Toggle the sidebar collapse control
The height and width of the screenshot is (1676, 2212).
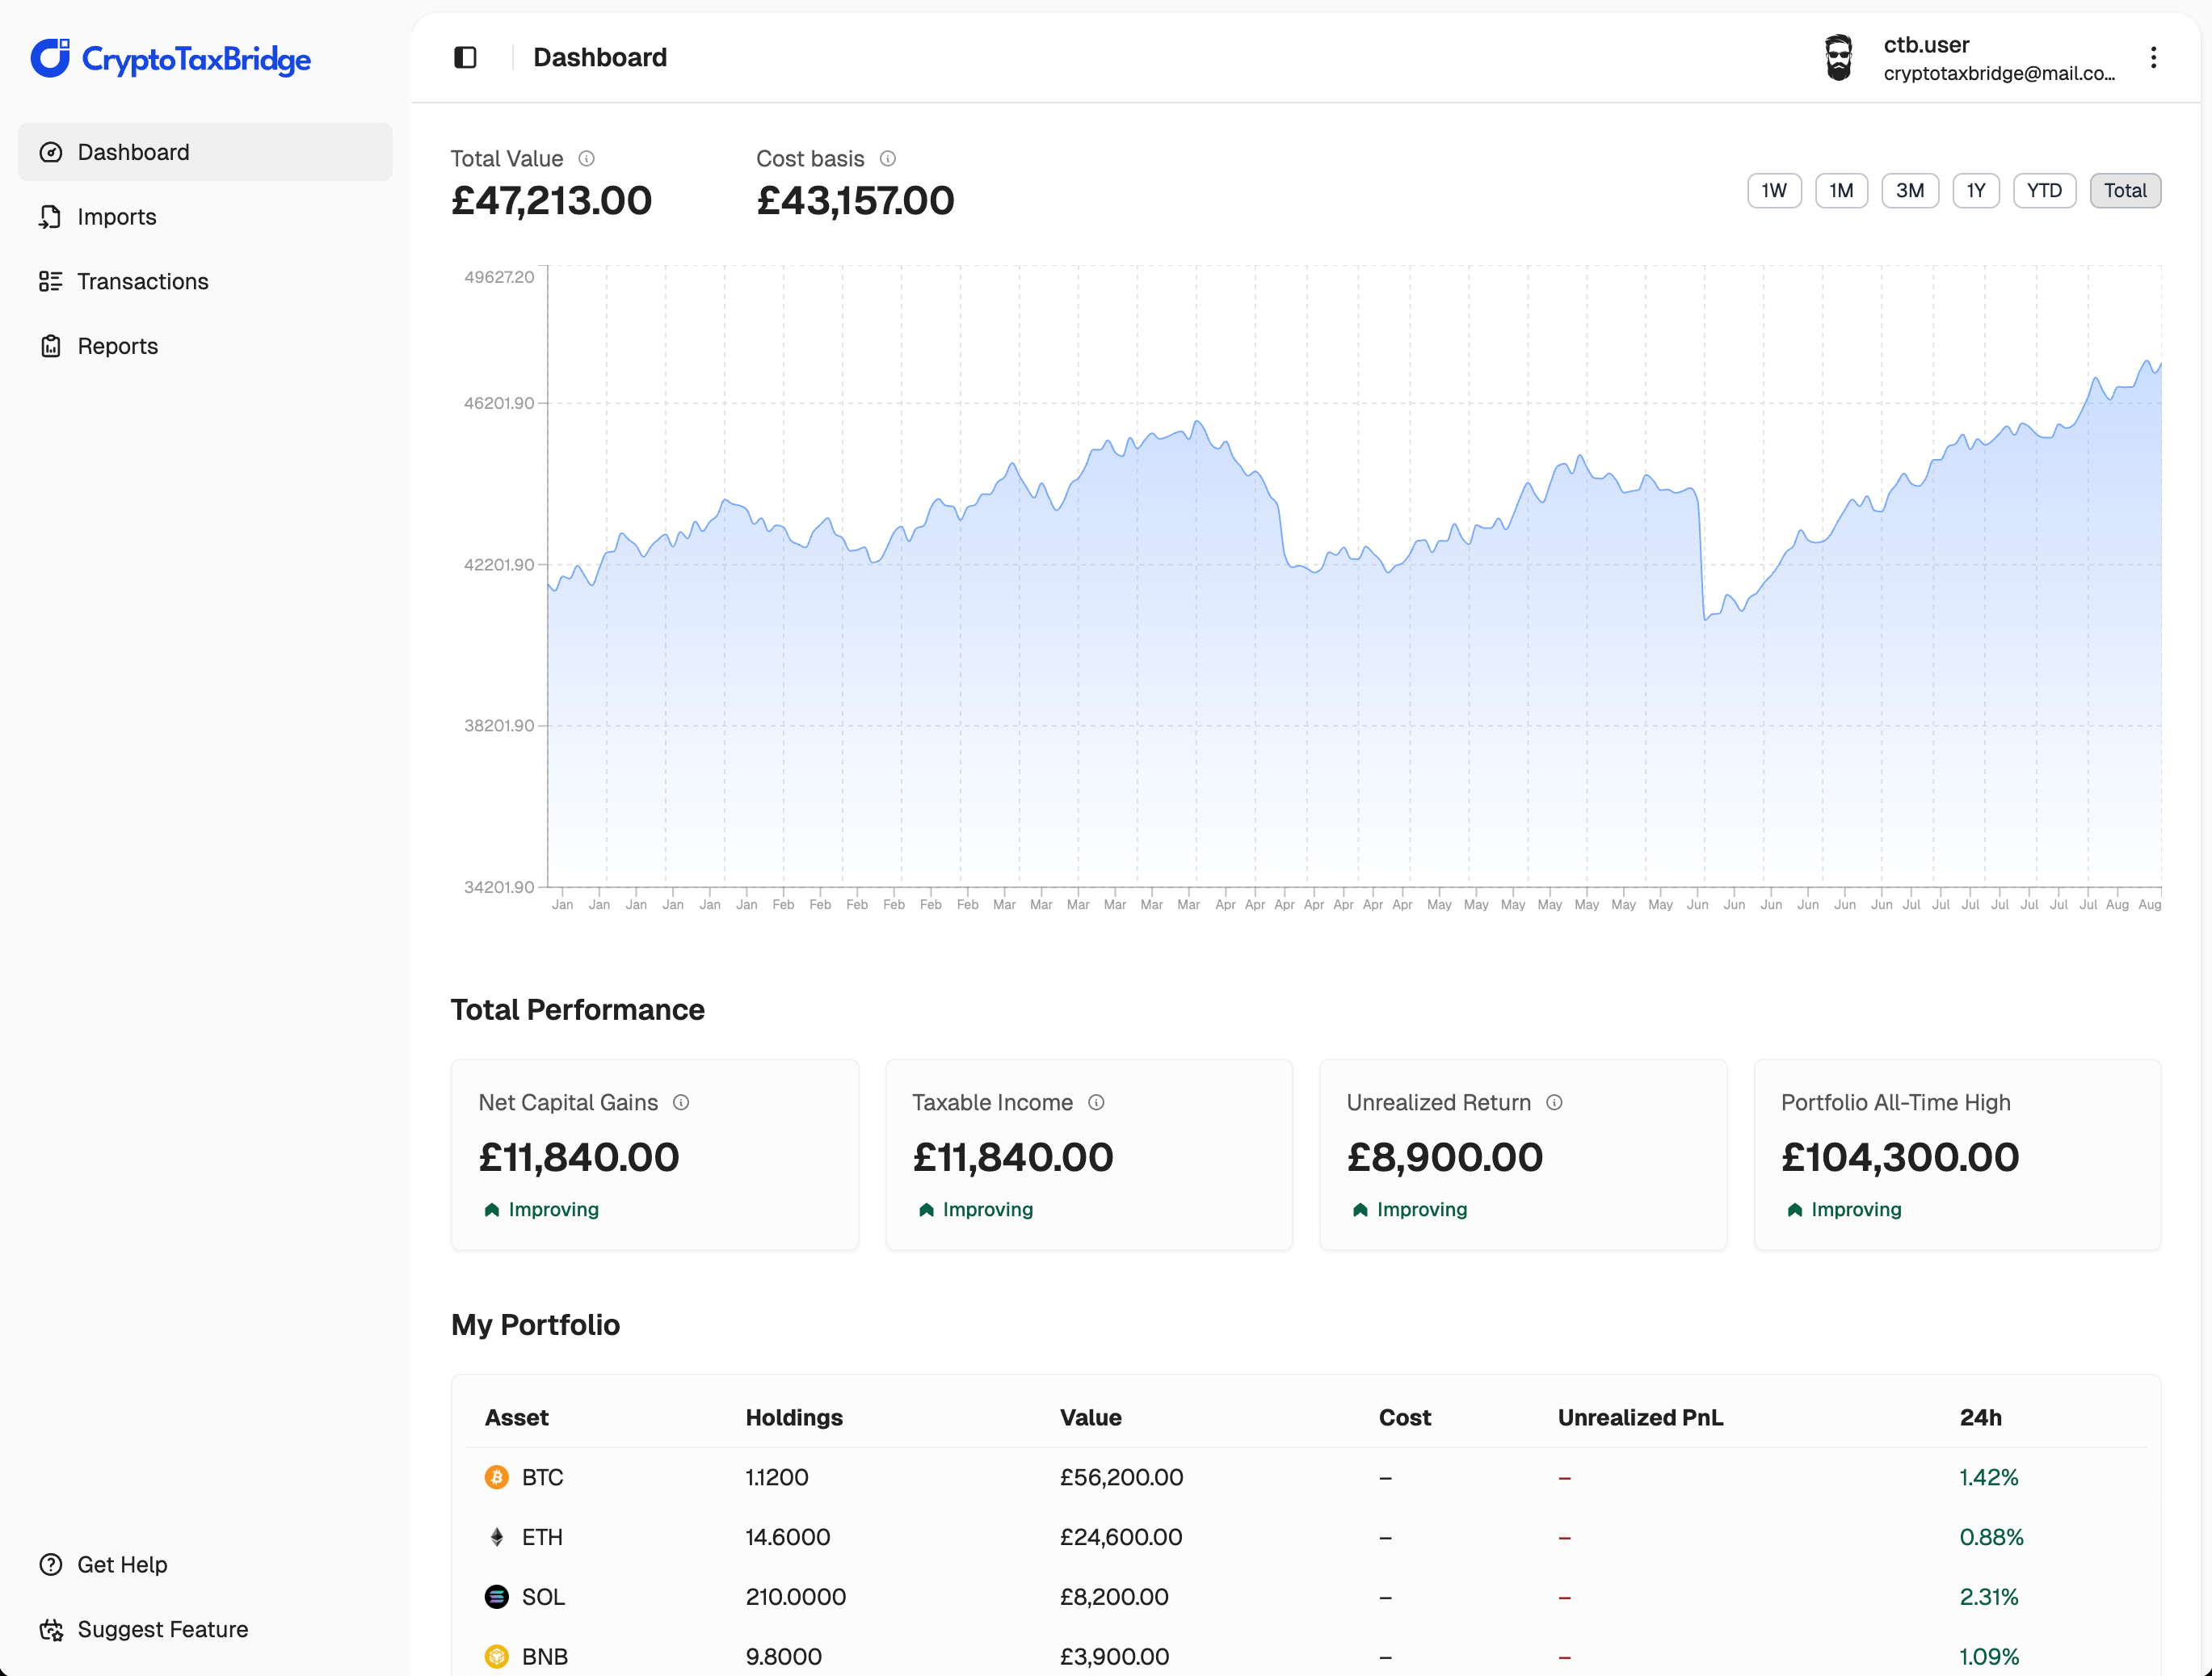(x=465, y=57)
